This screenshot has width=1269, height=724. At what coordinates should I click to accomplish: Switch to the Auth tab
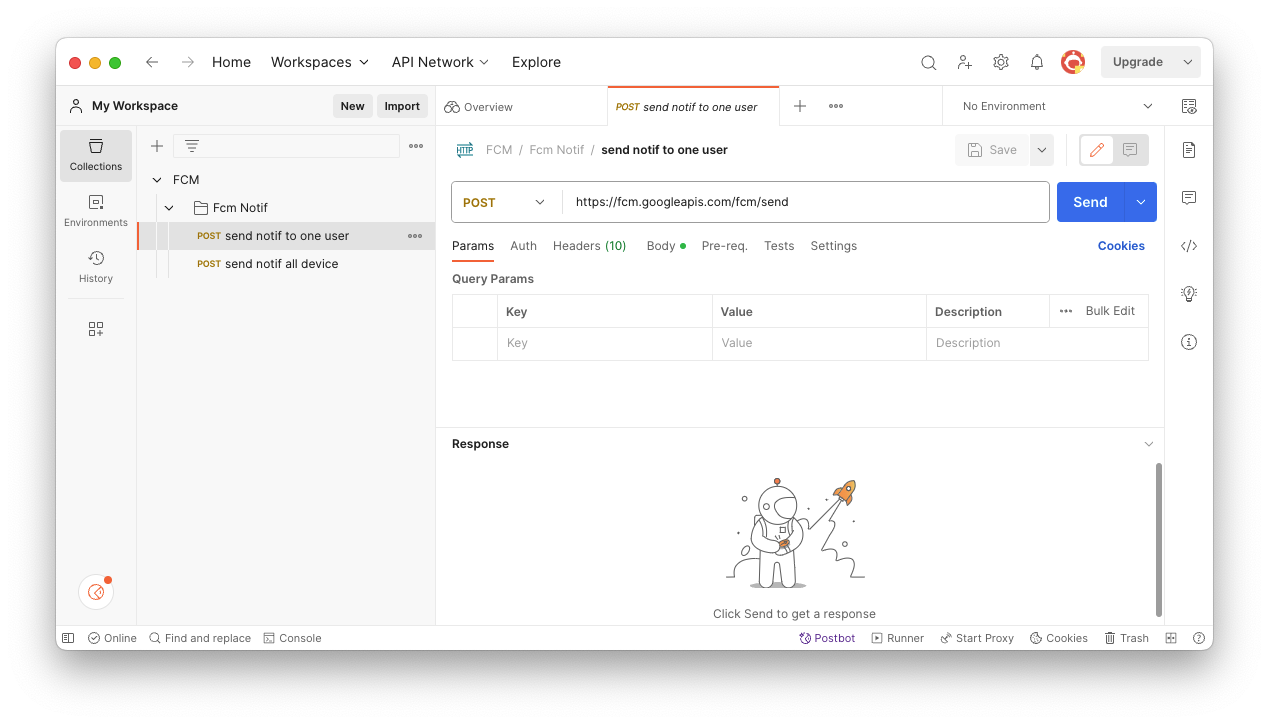click(x=523, y=246)
